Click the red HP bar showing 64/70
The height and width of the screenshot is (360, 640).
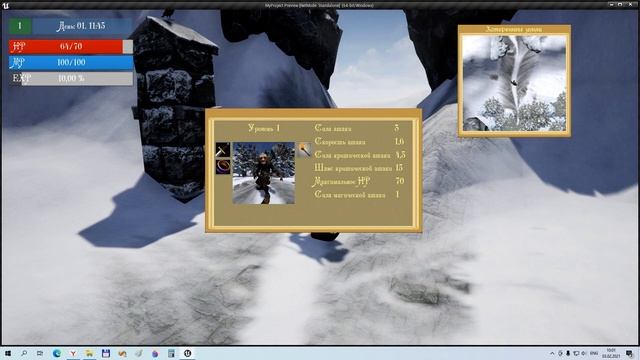coord(71,47)
